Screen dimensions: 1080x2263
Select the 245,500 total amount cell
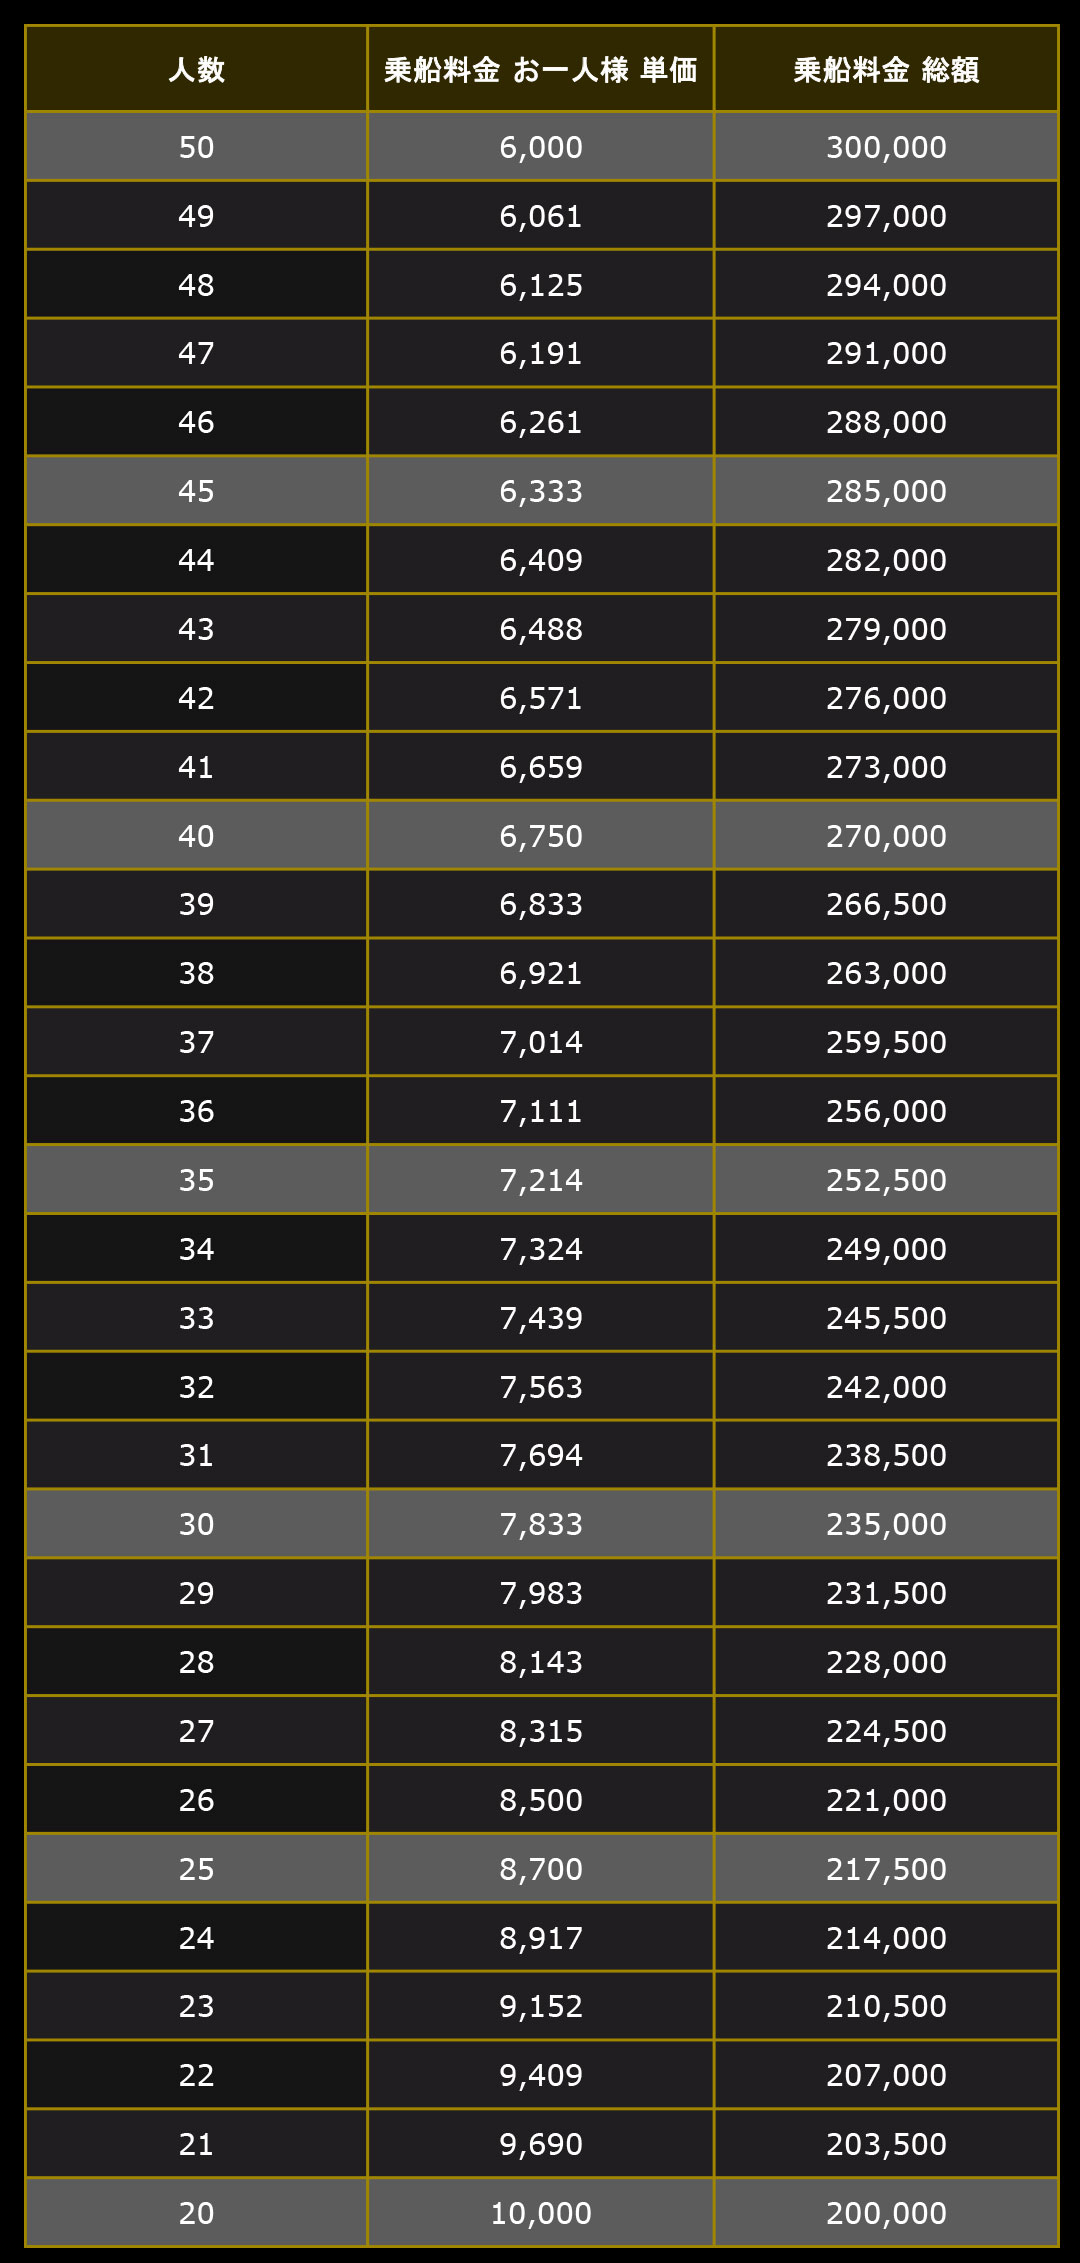(x=886, y=1318)
